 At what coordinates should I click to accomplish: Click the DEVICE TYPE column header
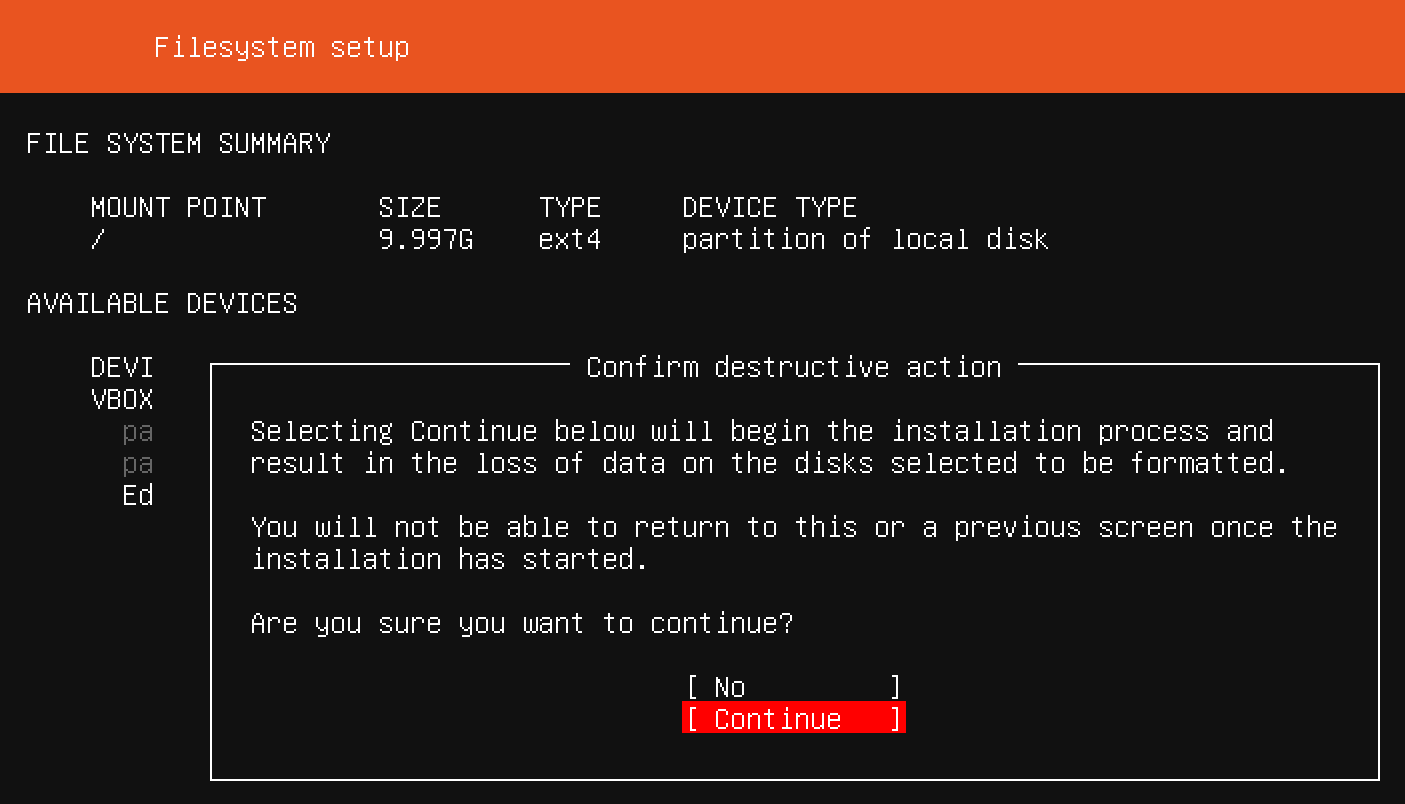point(769,207)
